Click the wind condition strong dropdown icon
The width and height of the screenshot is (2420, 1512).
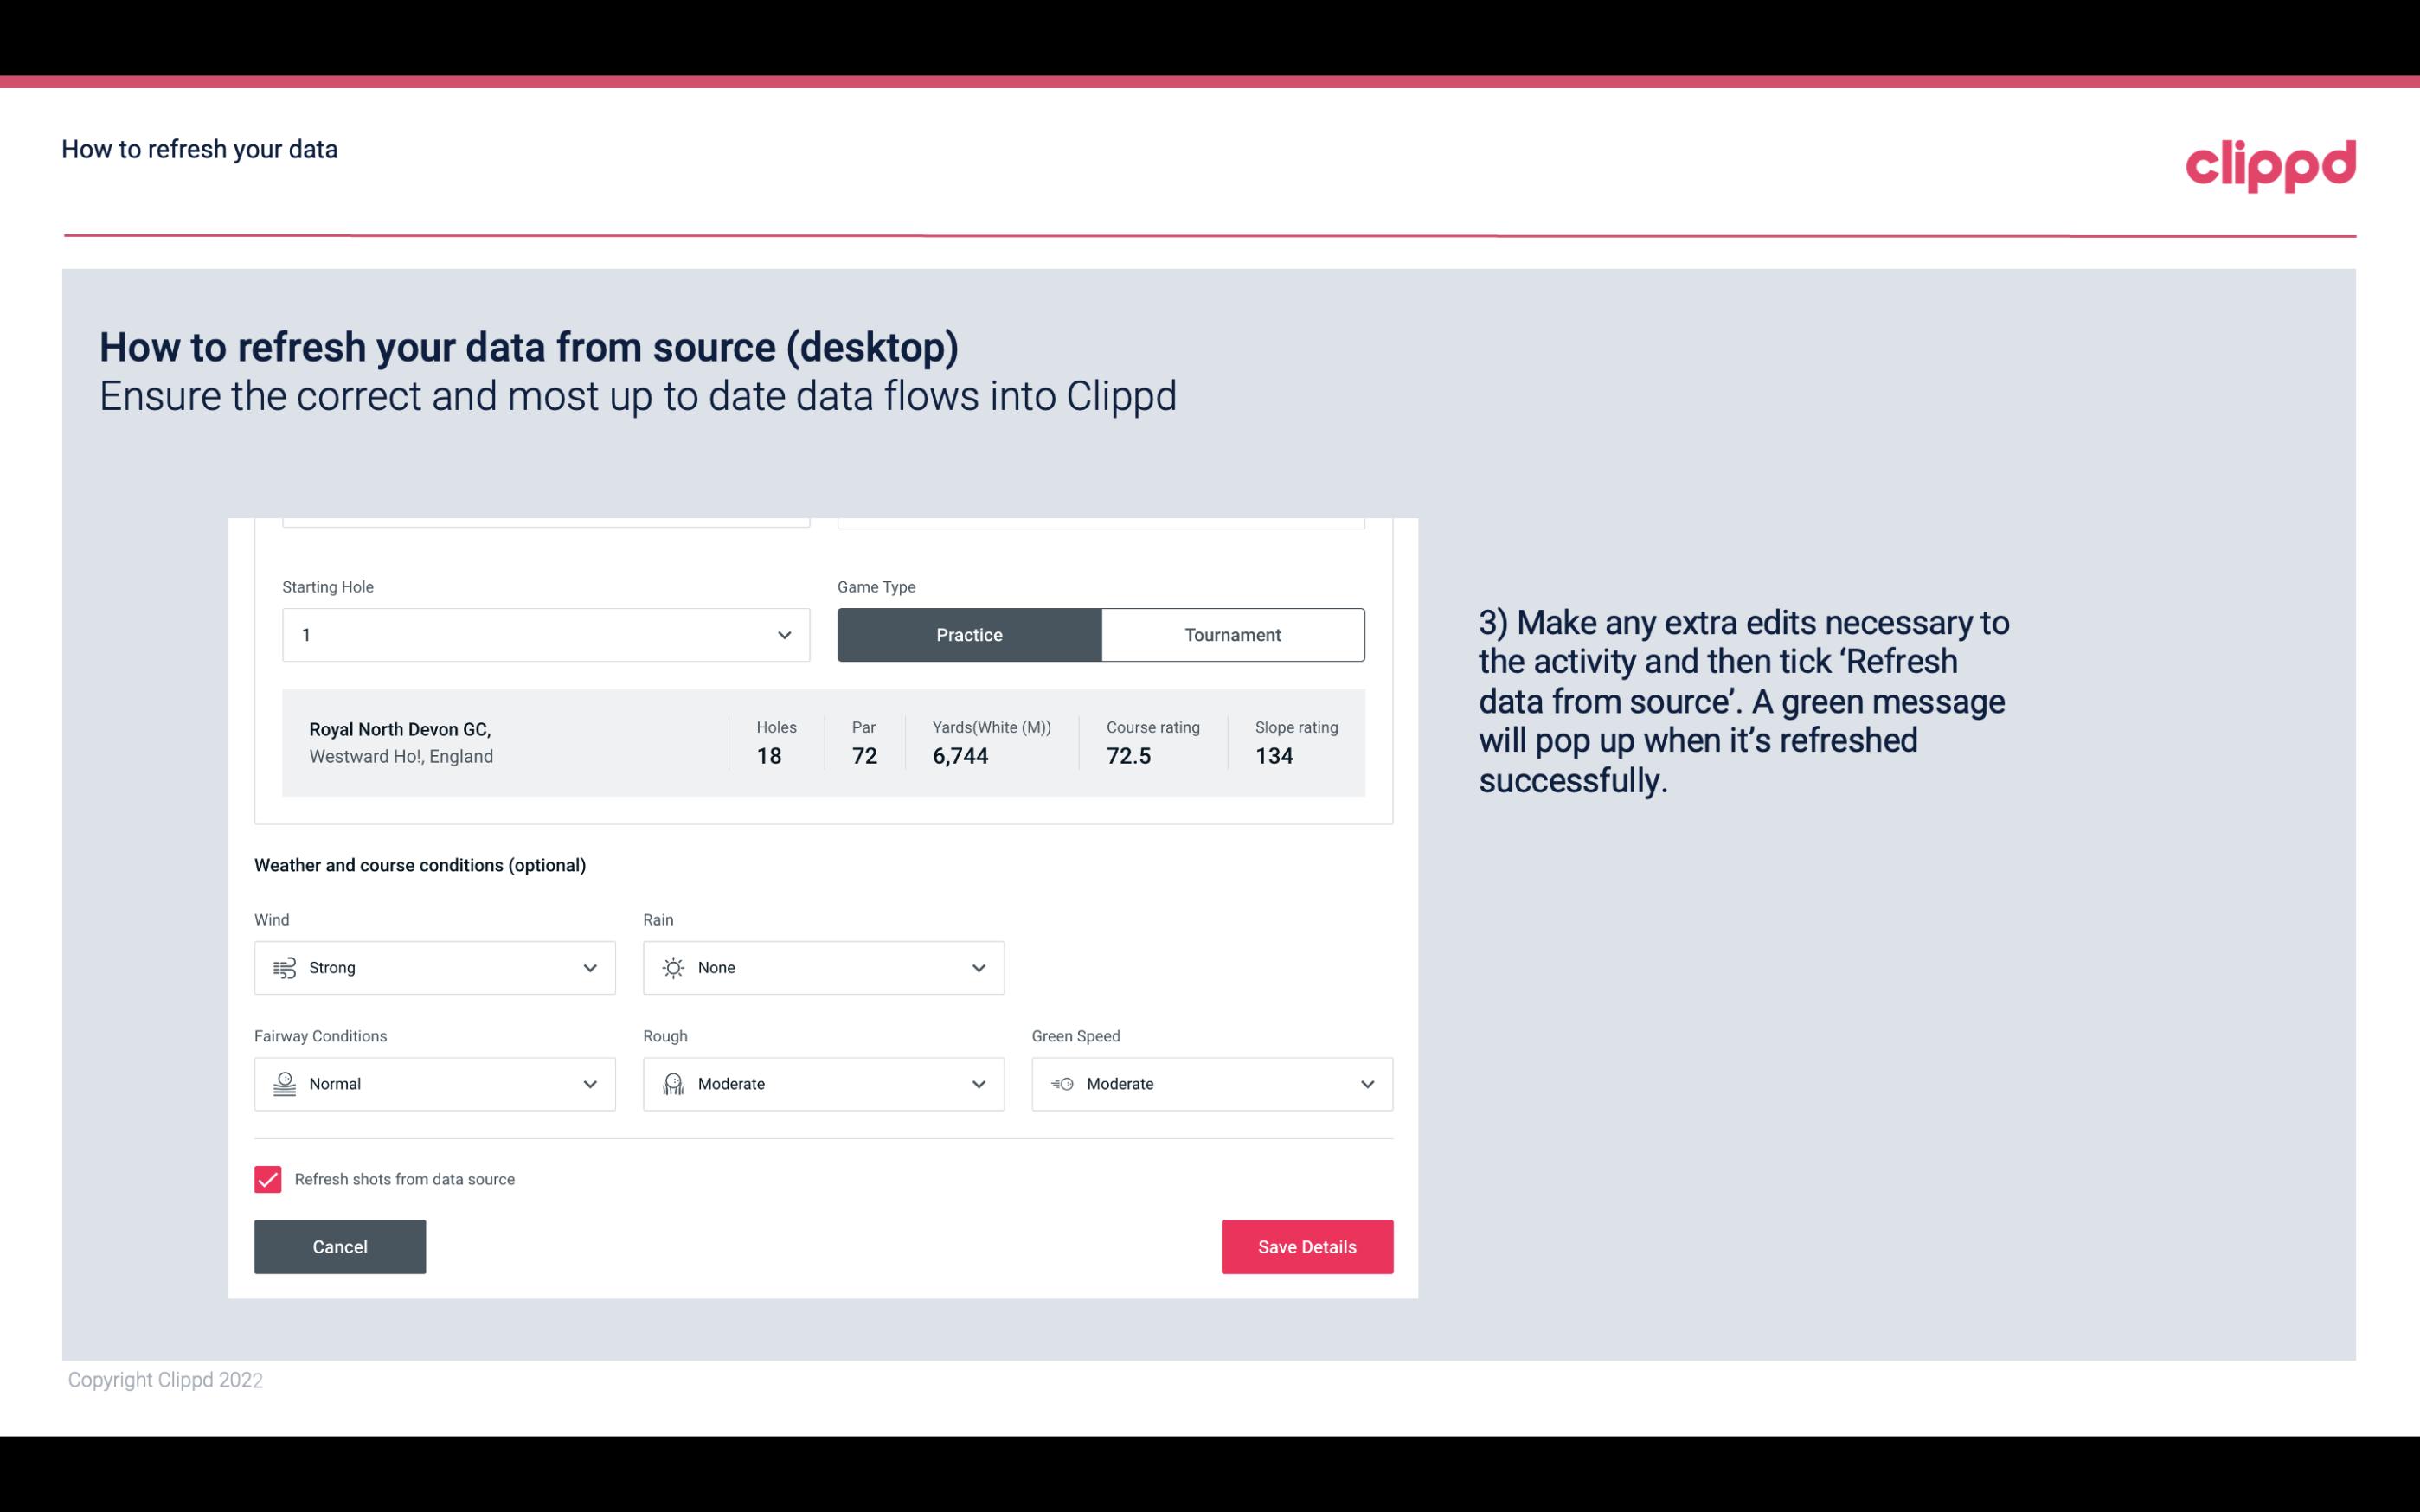tap(589, 967)
